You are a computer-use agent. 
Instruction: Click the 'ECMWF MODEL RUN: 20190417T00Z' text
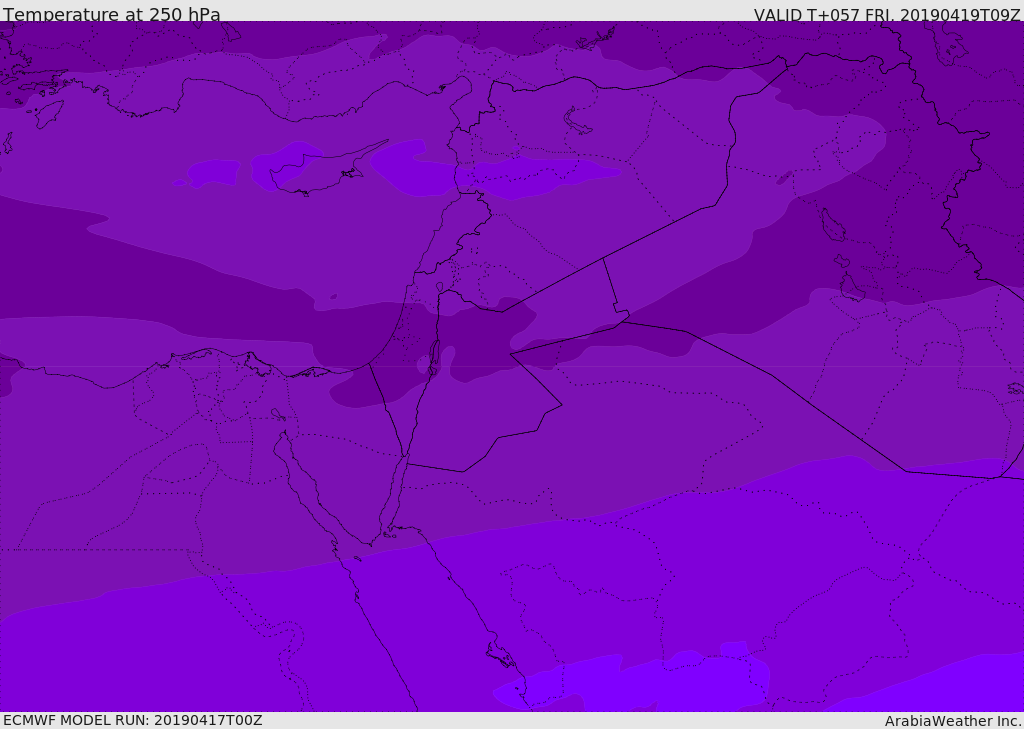tap(133, 720)
